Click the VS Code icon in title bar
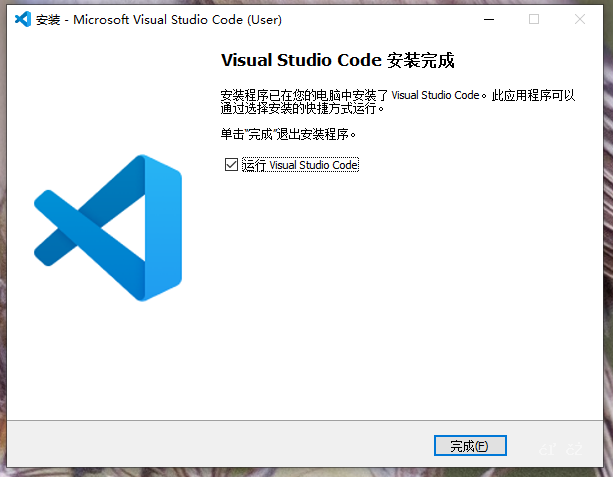Image resolution: width=613 pixels, height=477 pixels. click(x=23, y=19)
